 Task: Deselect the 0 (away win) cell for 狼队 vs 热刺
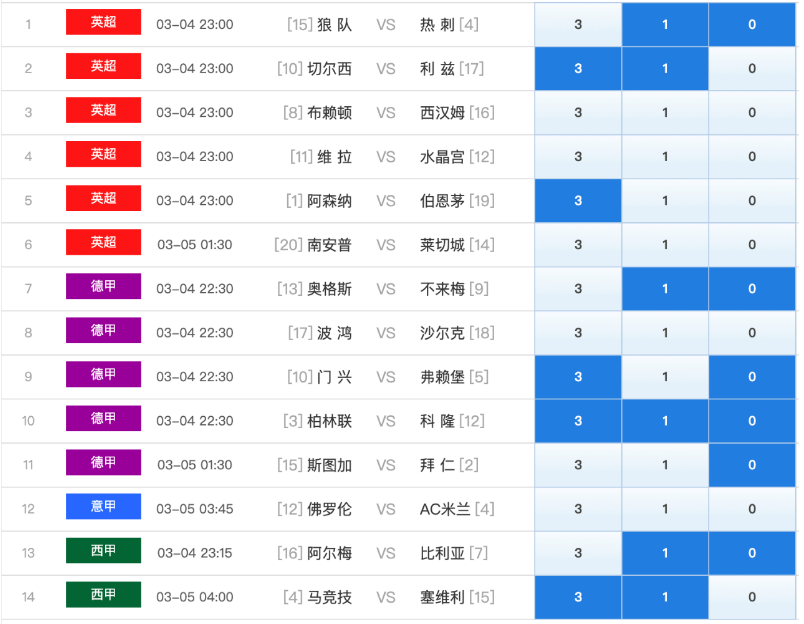click(752, 24)
